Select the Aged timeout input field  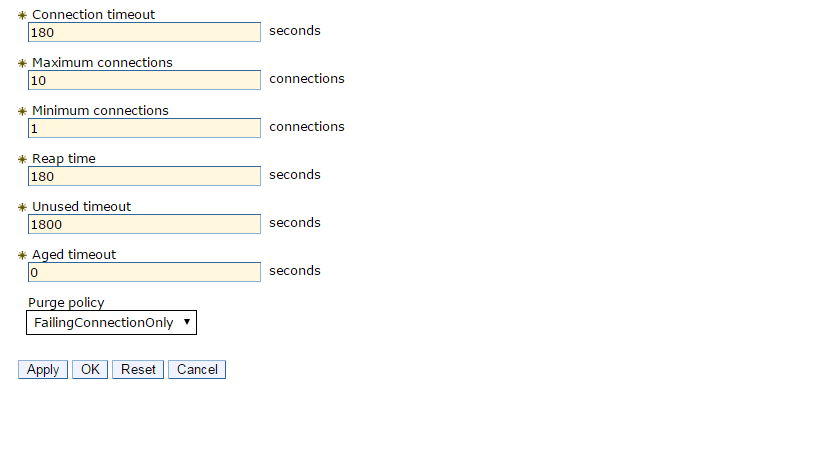[144, 273]
